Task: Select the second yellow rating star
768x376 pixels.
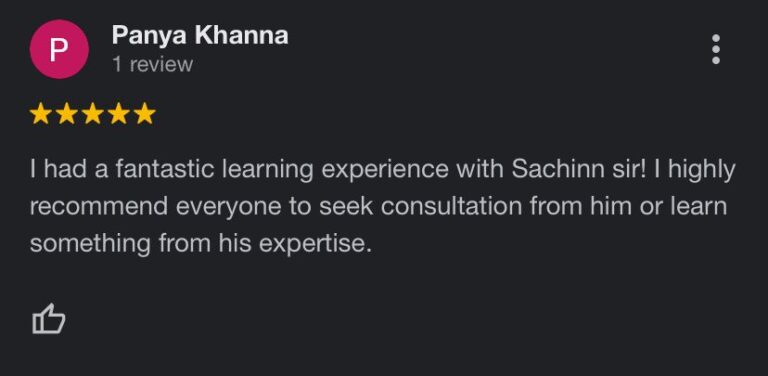Action: click(x=66, y=115)
